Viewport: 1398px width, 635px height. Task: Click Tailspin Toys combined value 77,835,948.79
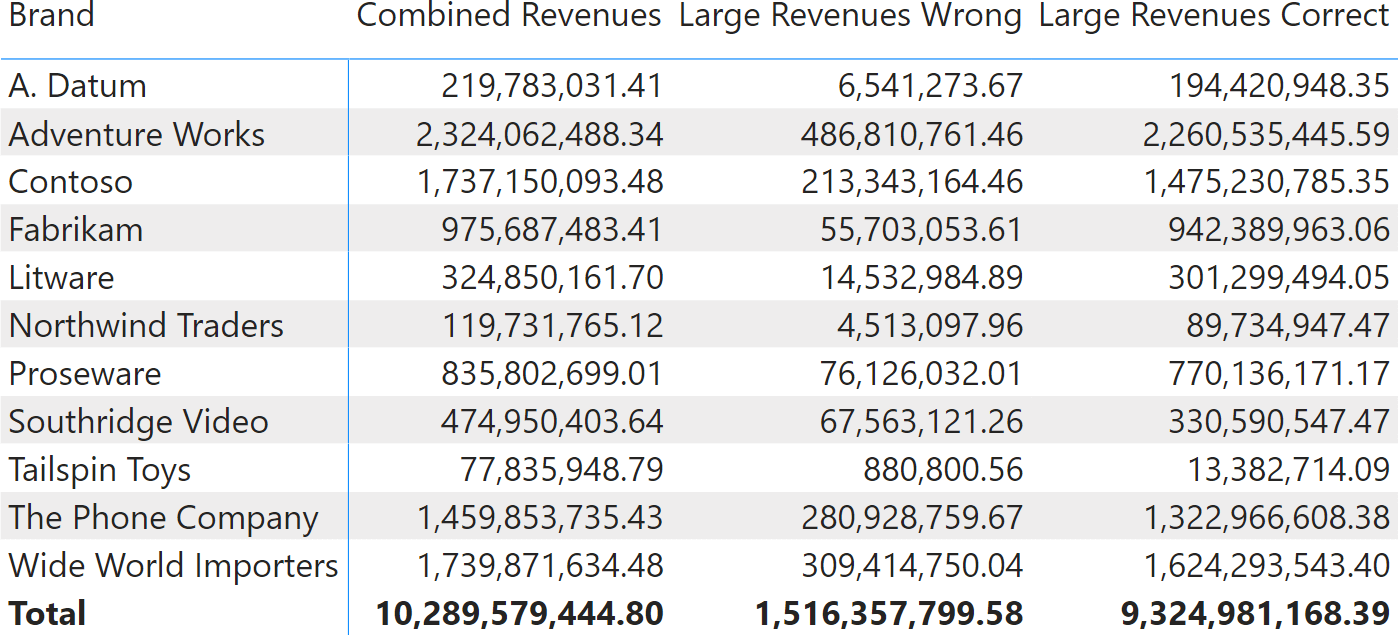coord(562,470)
